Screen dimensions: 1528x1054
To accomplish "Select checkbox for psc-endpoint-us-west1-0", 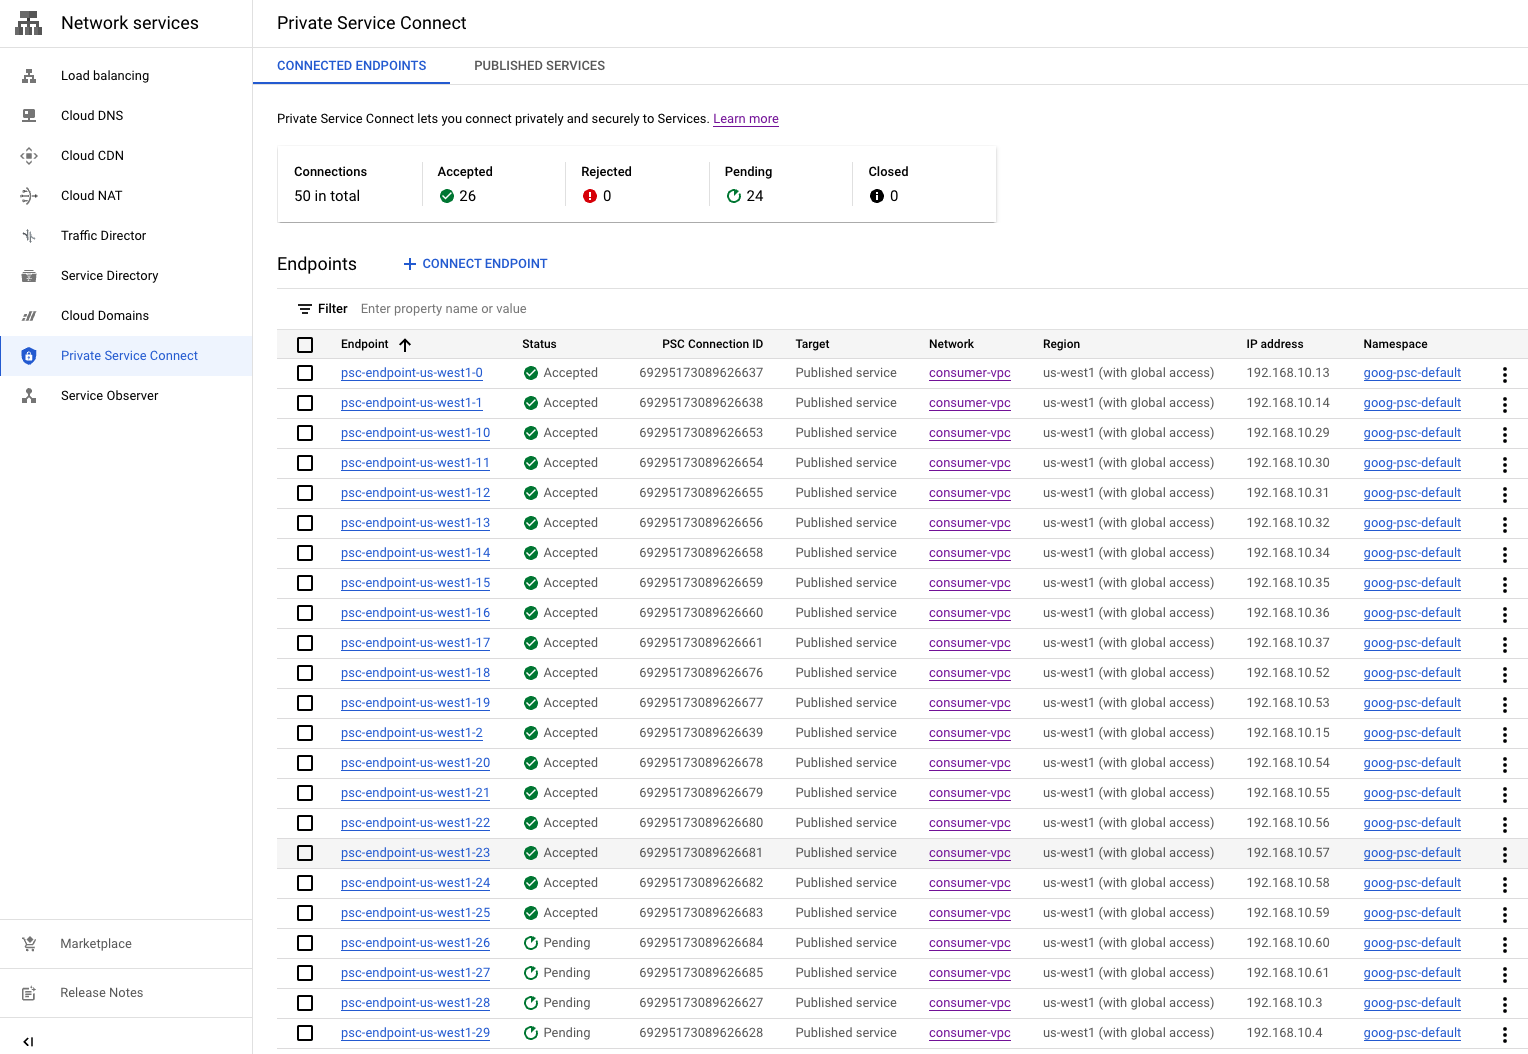I will 305,373.
